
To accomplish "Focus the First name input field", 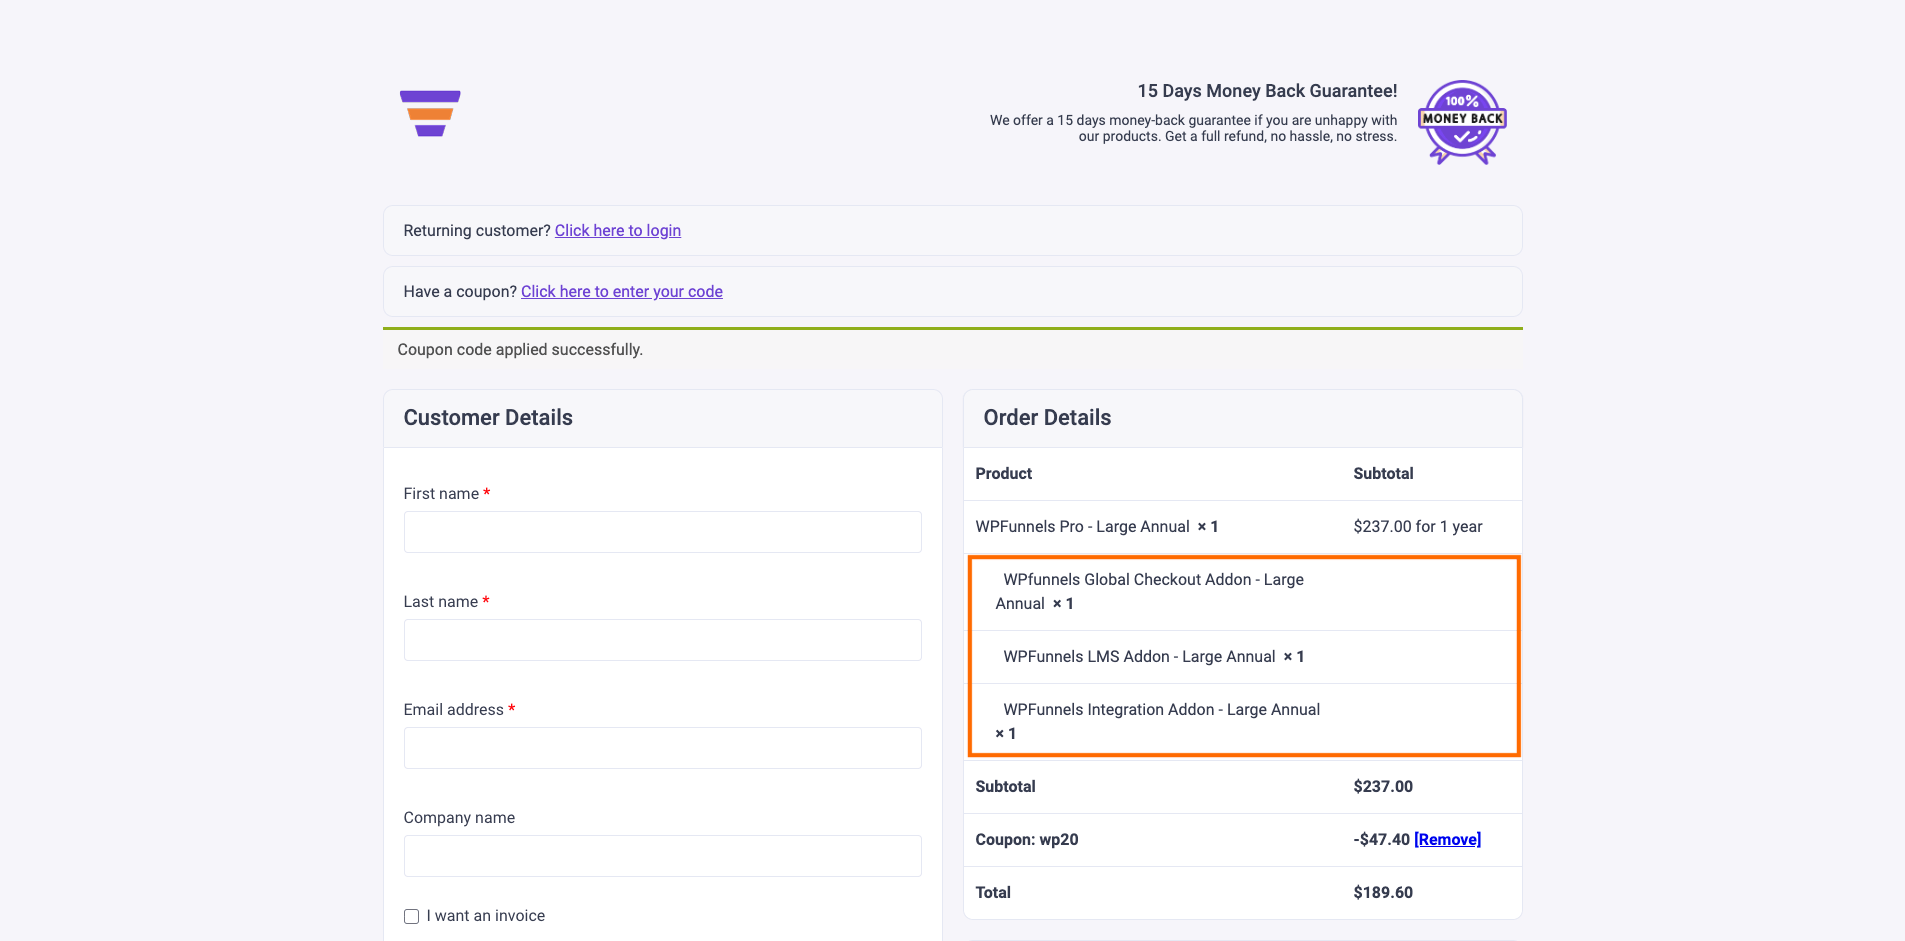I will coord(662,532).
